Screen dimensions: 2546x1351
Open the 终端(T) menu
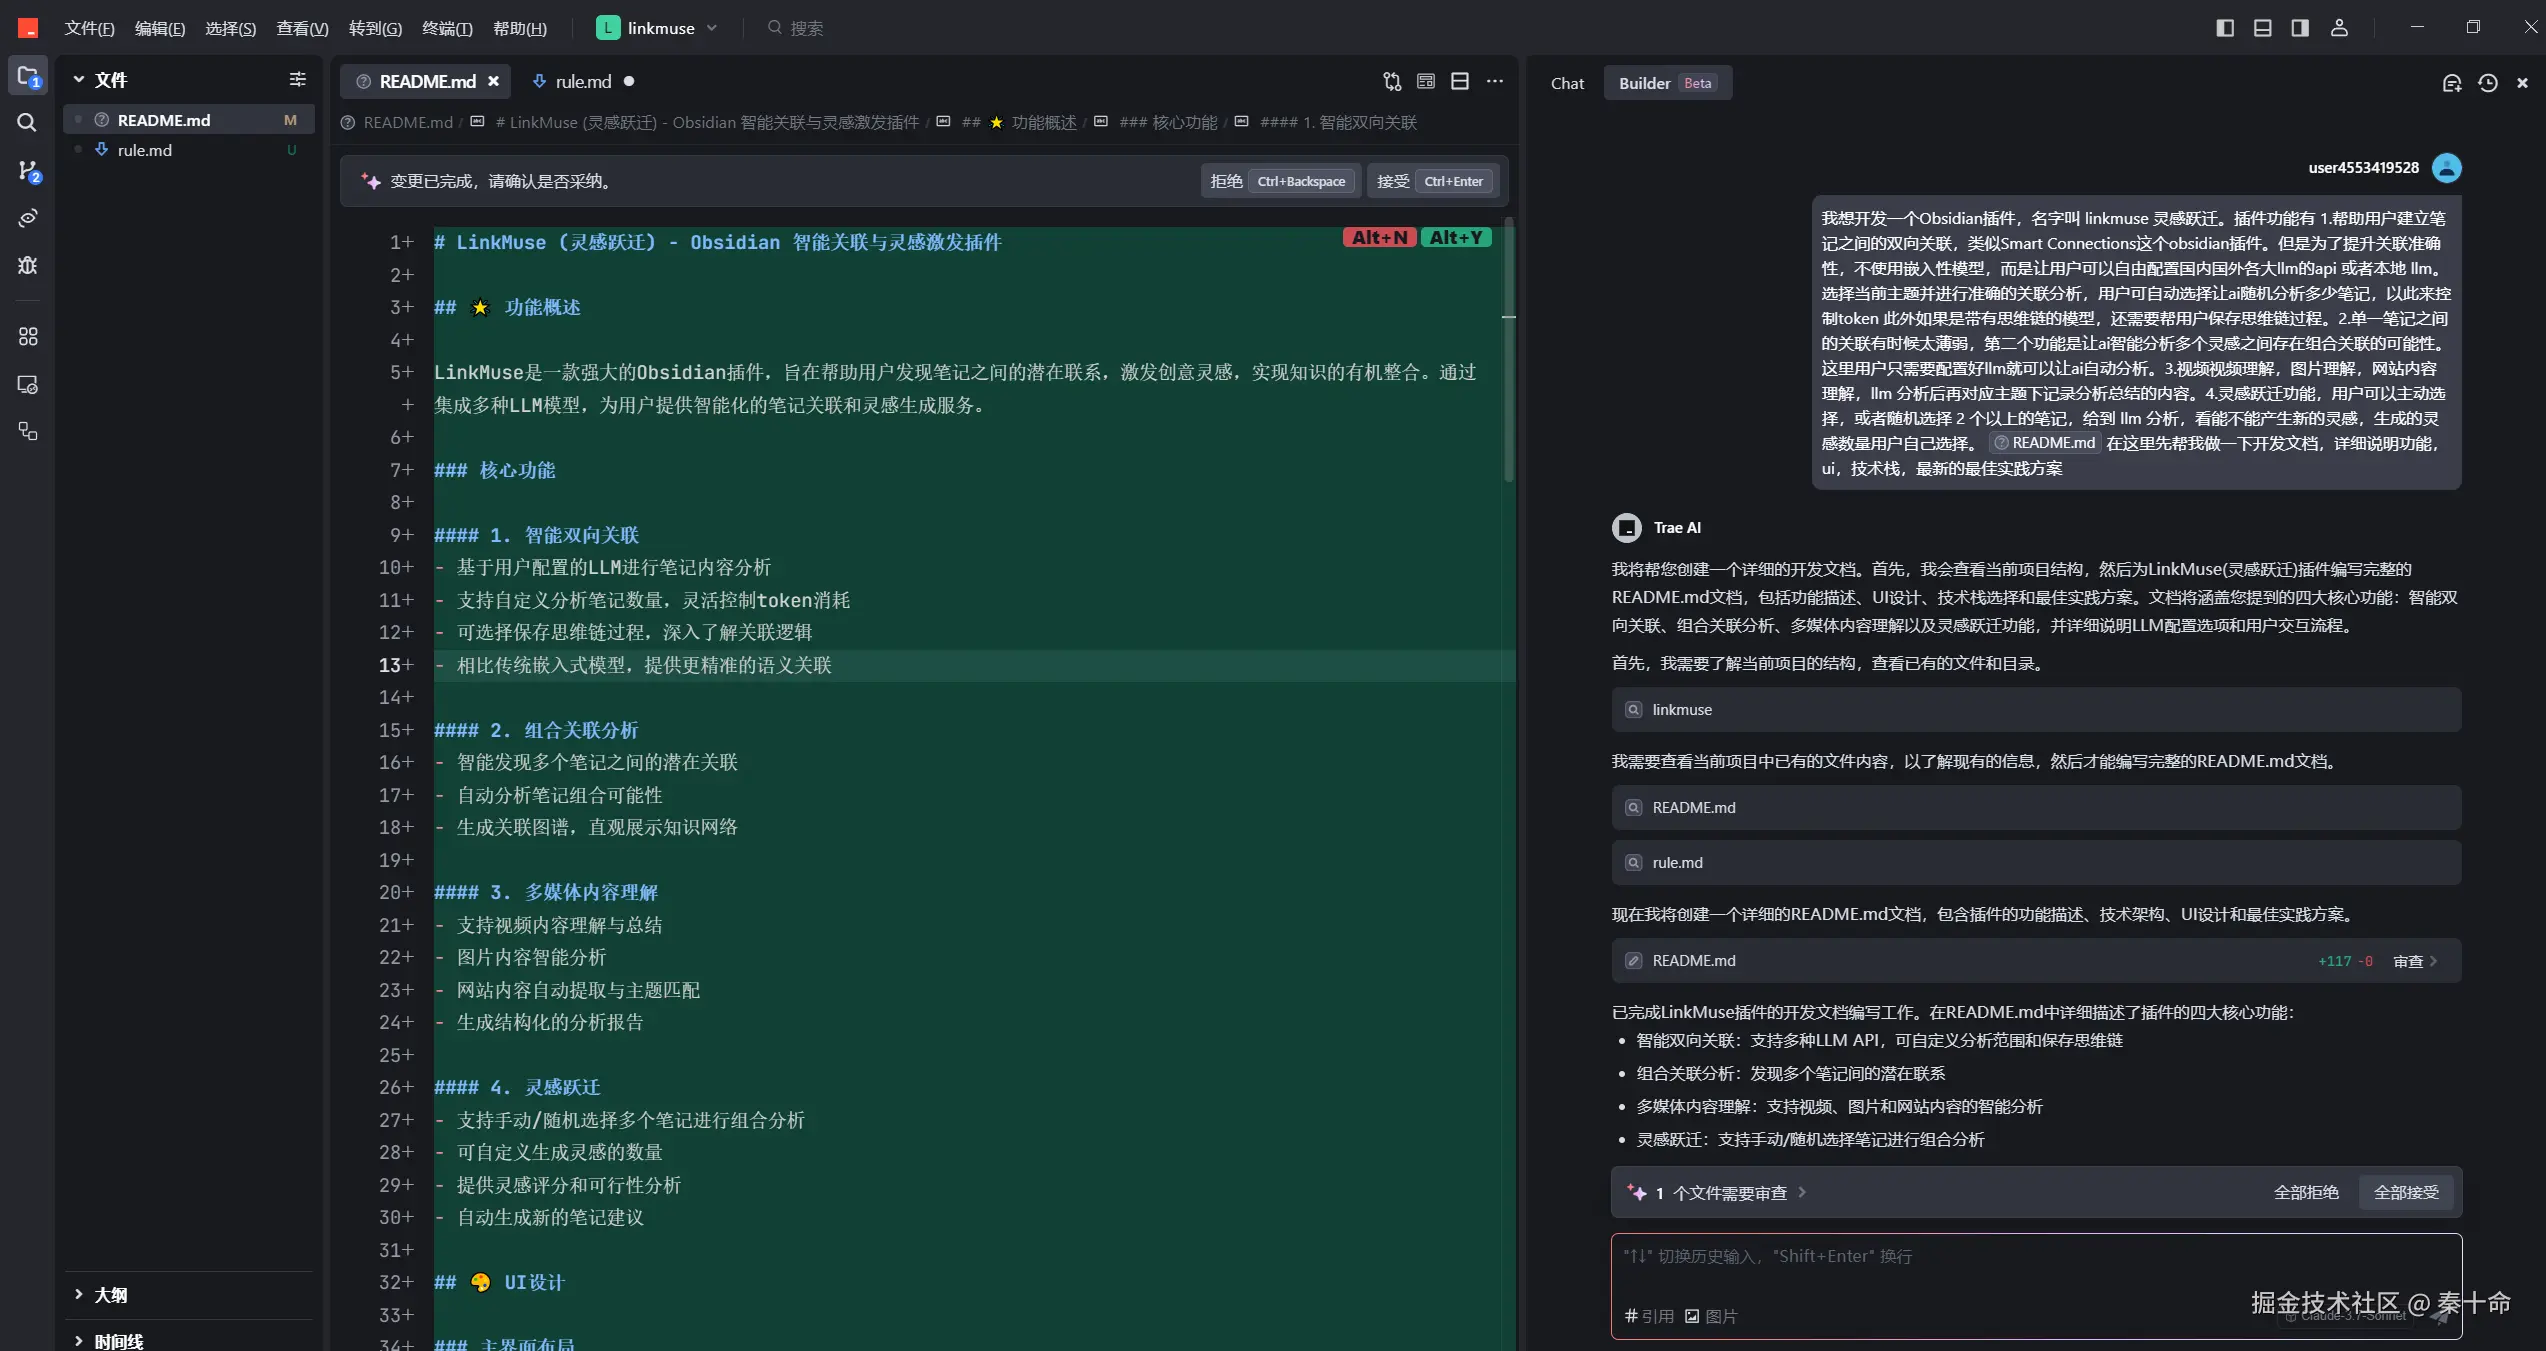coord(447,28)
